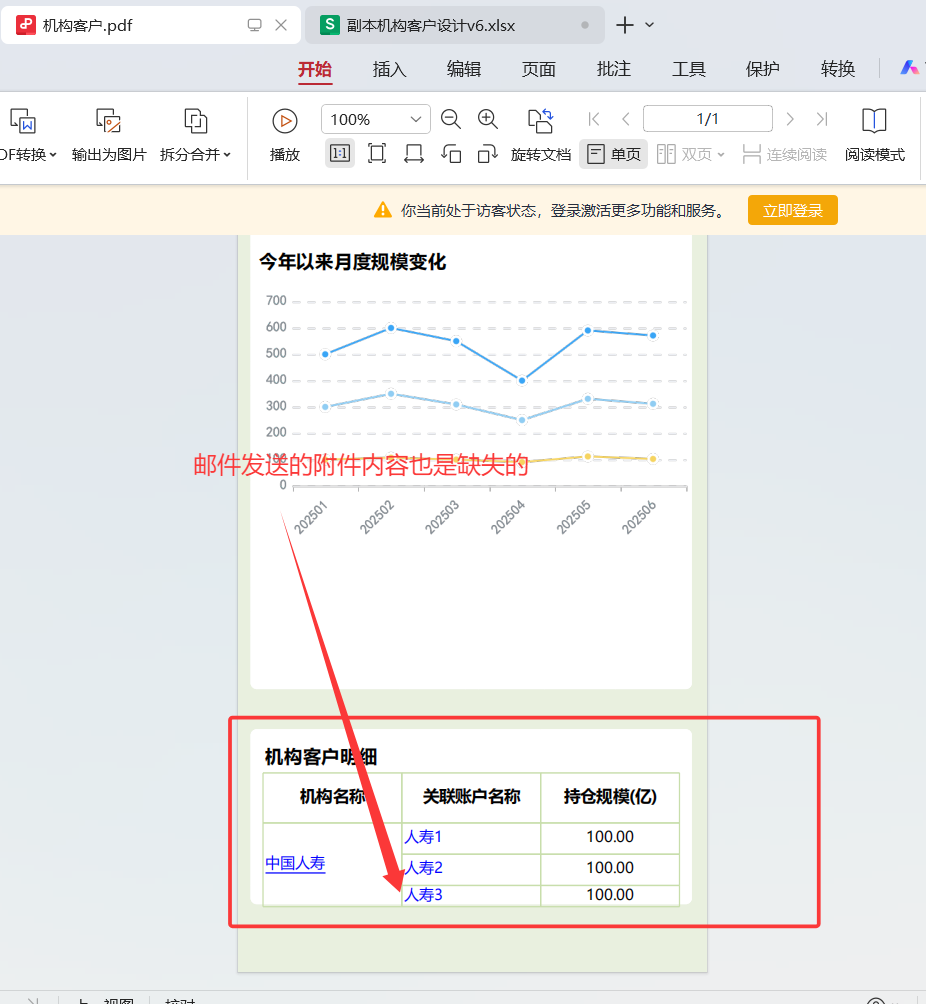Expand the new tab dropdown chevron

coord(649,25)
